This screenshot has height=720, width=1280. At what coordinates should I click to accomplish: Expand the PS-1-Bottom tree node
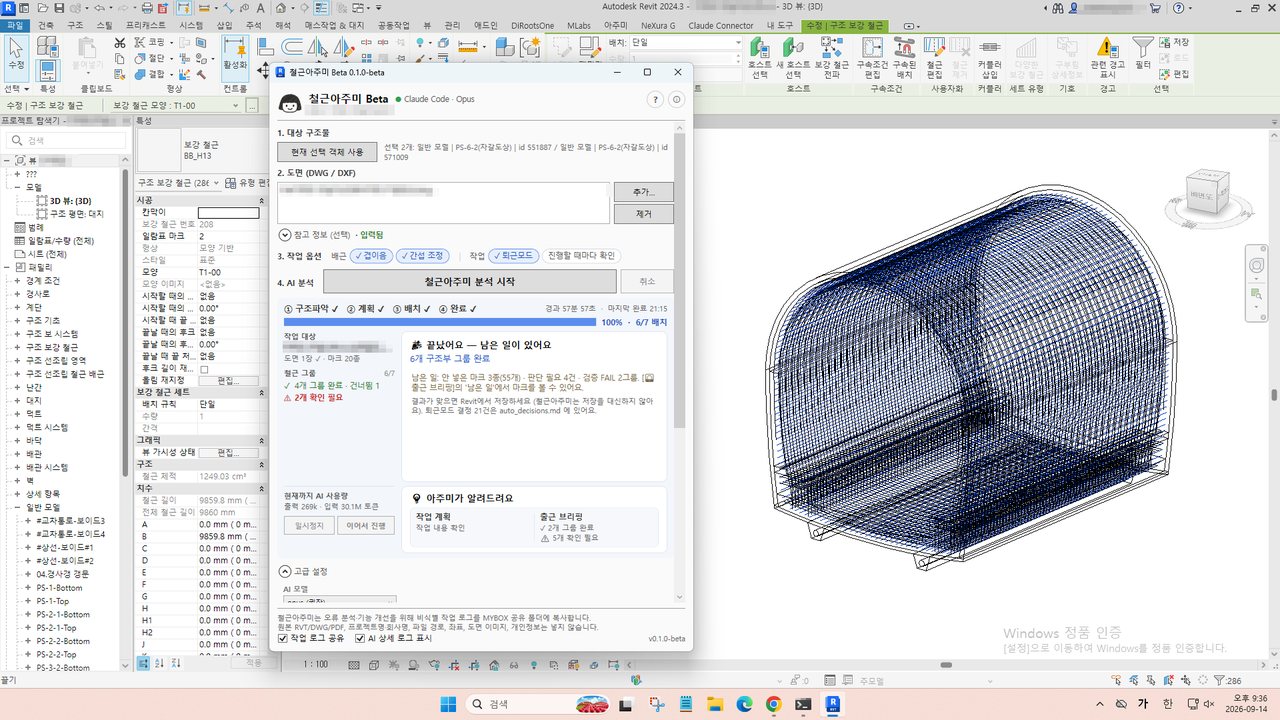pos(29,587)
